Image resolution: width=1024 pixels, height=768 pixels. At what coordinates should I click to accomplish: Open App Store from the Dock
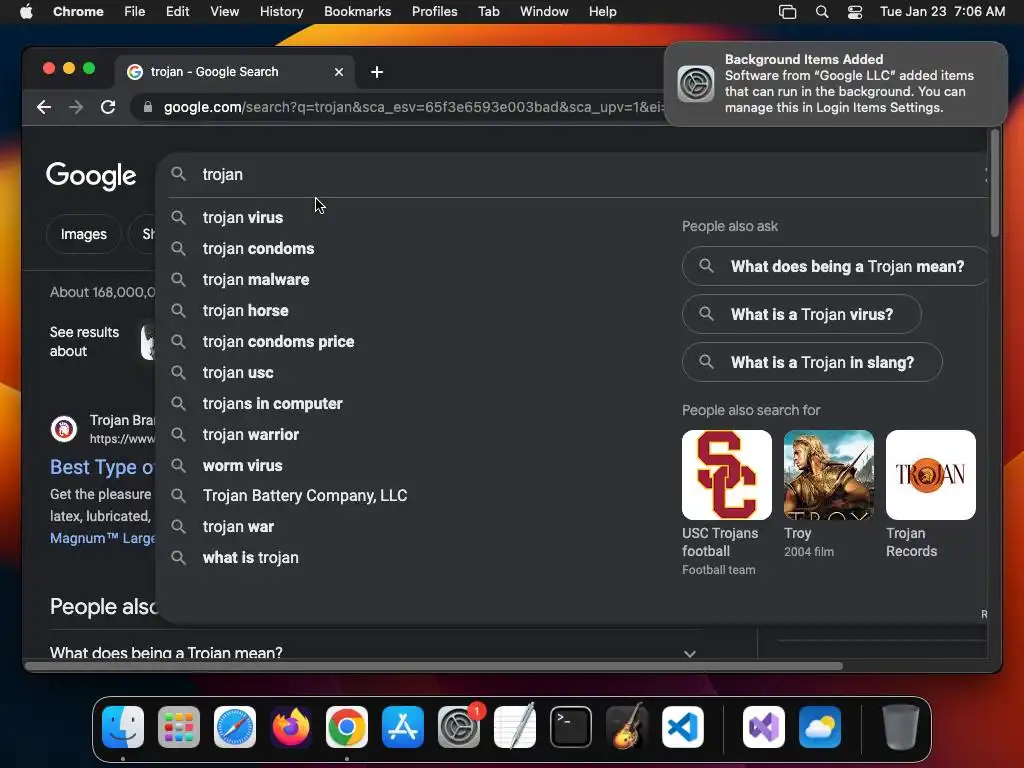(403, 727)
